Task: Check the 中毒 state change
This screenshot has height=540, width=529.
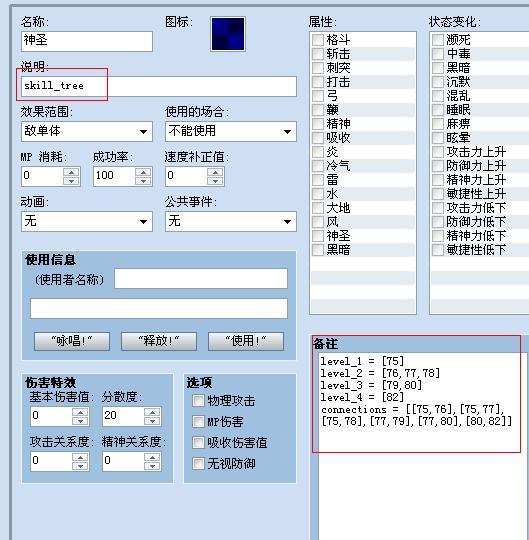Action: tap(438, 54)
